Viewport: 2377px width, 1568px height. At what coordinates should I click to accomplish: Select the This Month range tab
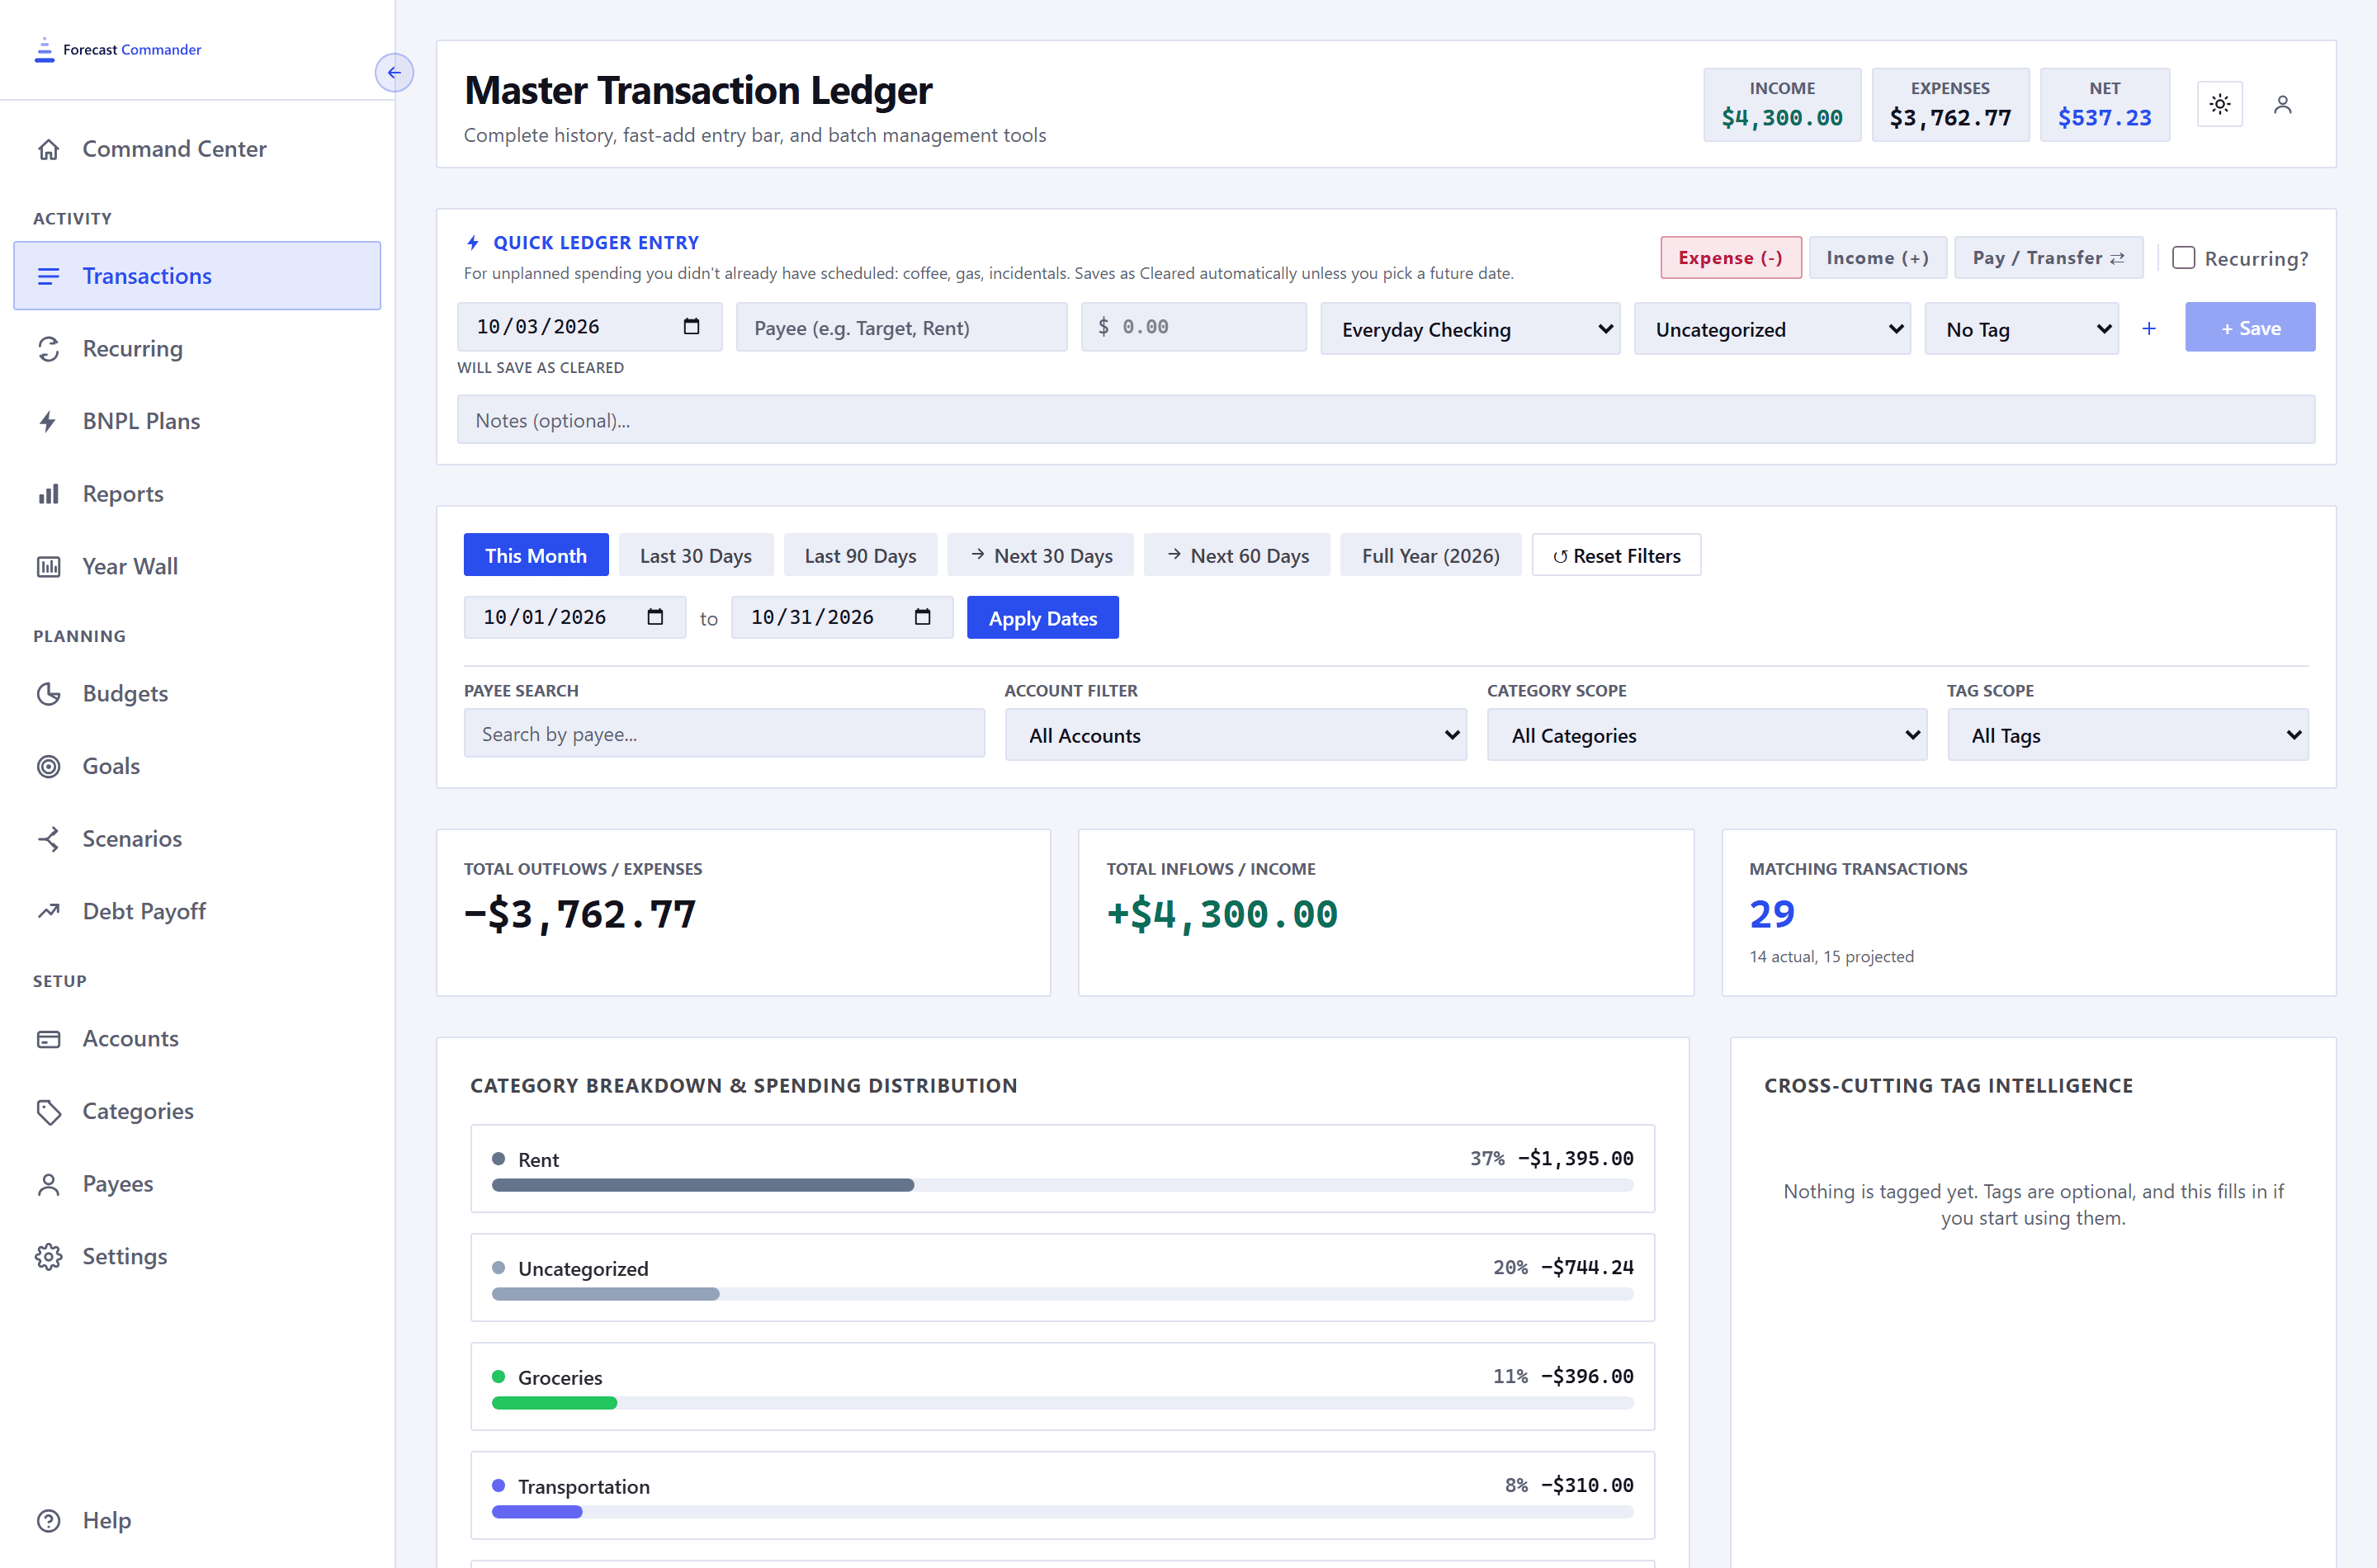pos(536,555)
